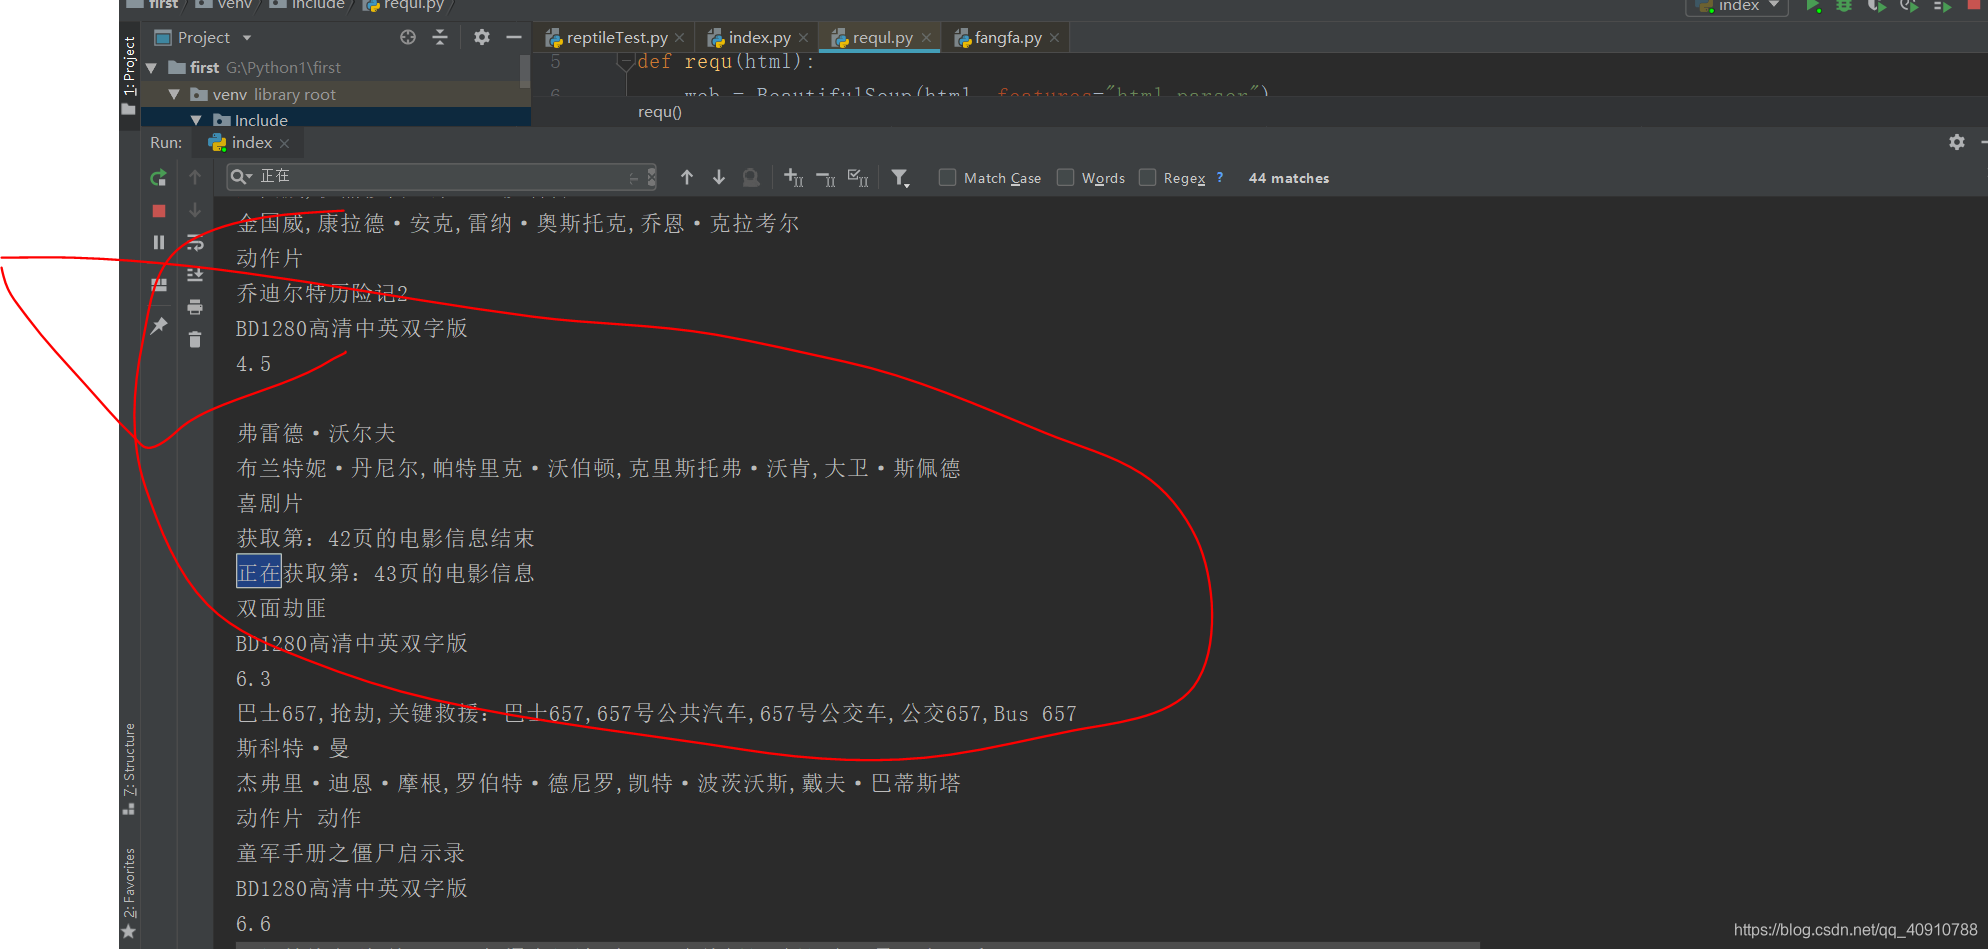Collapse the def requ code fold marker
The width and height of the screenshot is (1988, 949).
pyautogui.click(x=625, y=62)
